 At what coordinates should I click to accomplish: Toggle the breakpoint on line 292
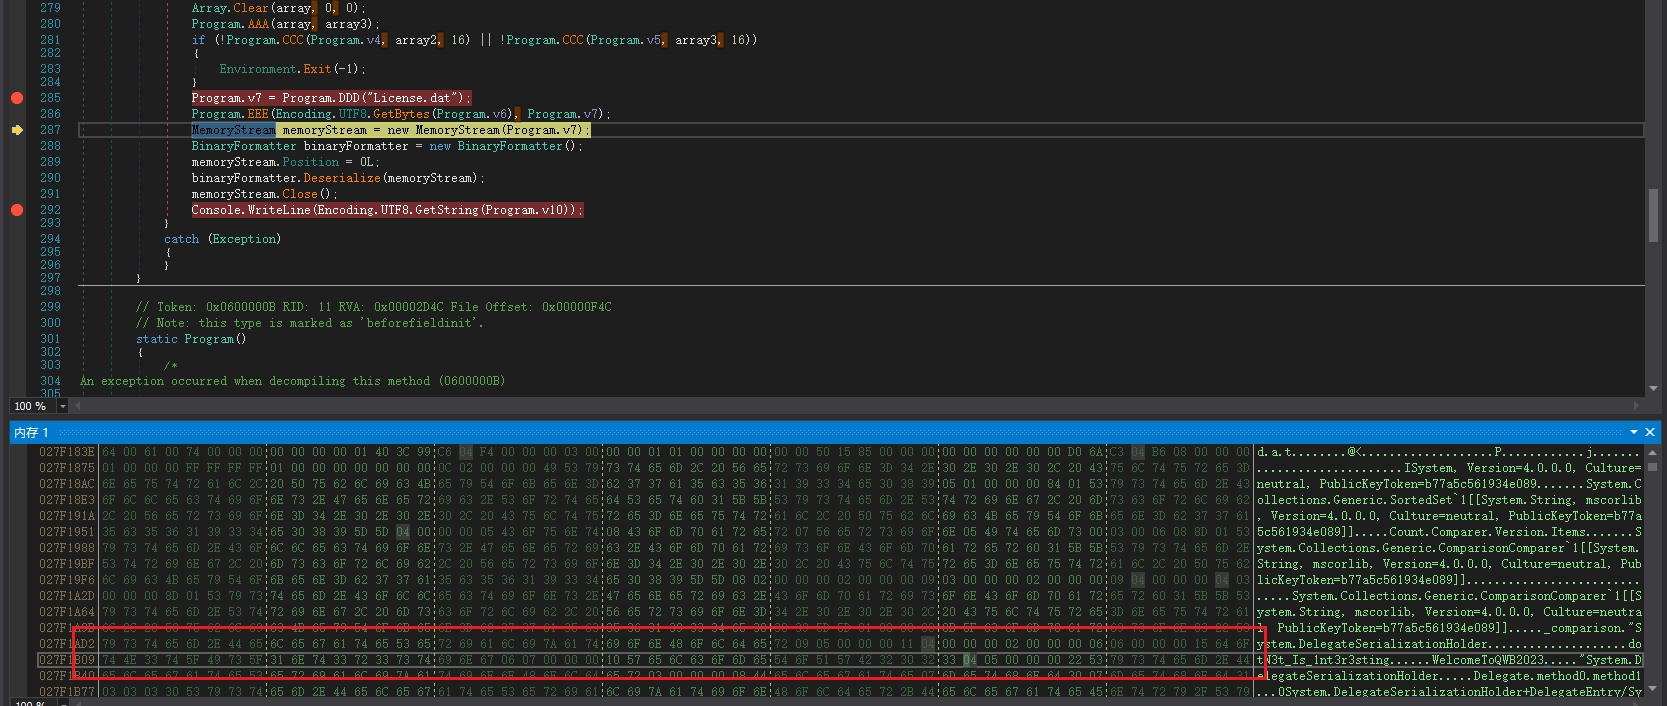pyautogui.click(x=17, y=210)
